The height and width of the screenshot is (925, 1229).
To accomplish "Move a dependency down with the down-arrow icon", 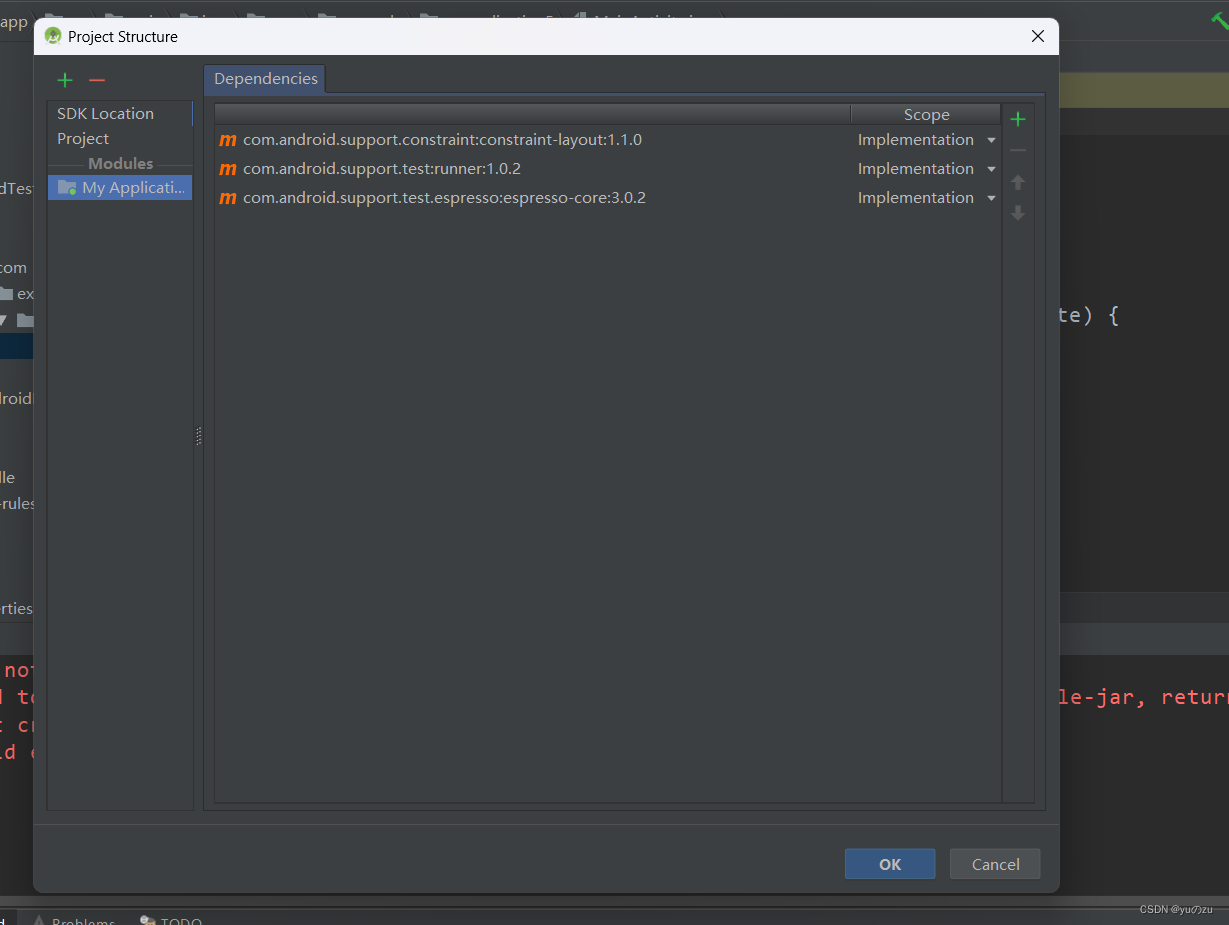I will click(1018, 213).
